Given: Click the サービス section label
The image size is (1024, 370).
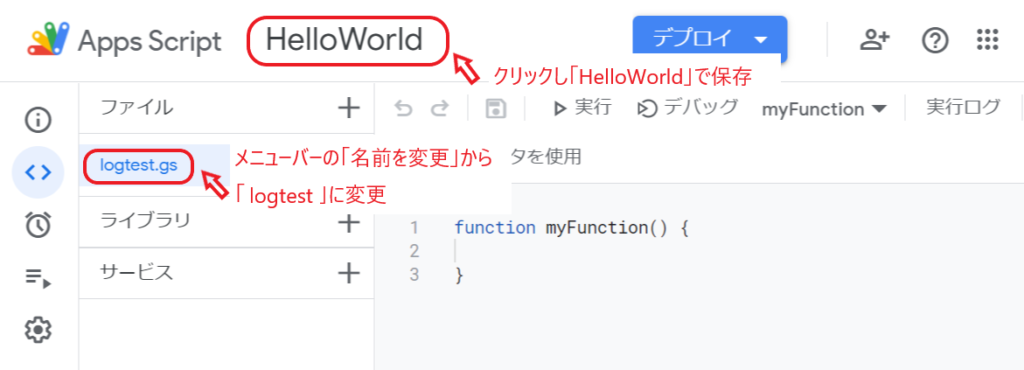Looking at the screenshot, I should pyautogui.click(x=136, y=272).
